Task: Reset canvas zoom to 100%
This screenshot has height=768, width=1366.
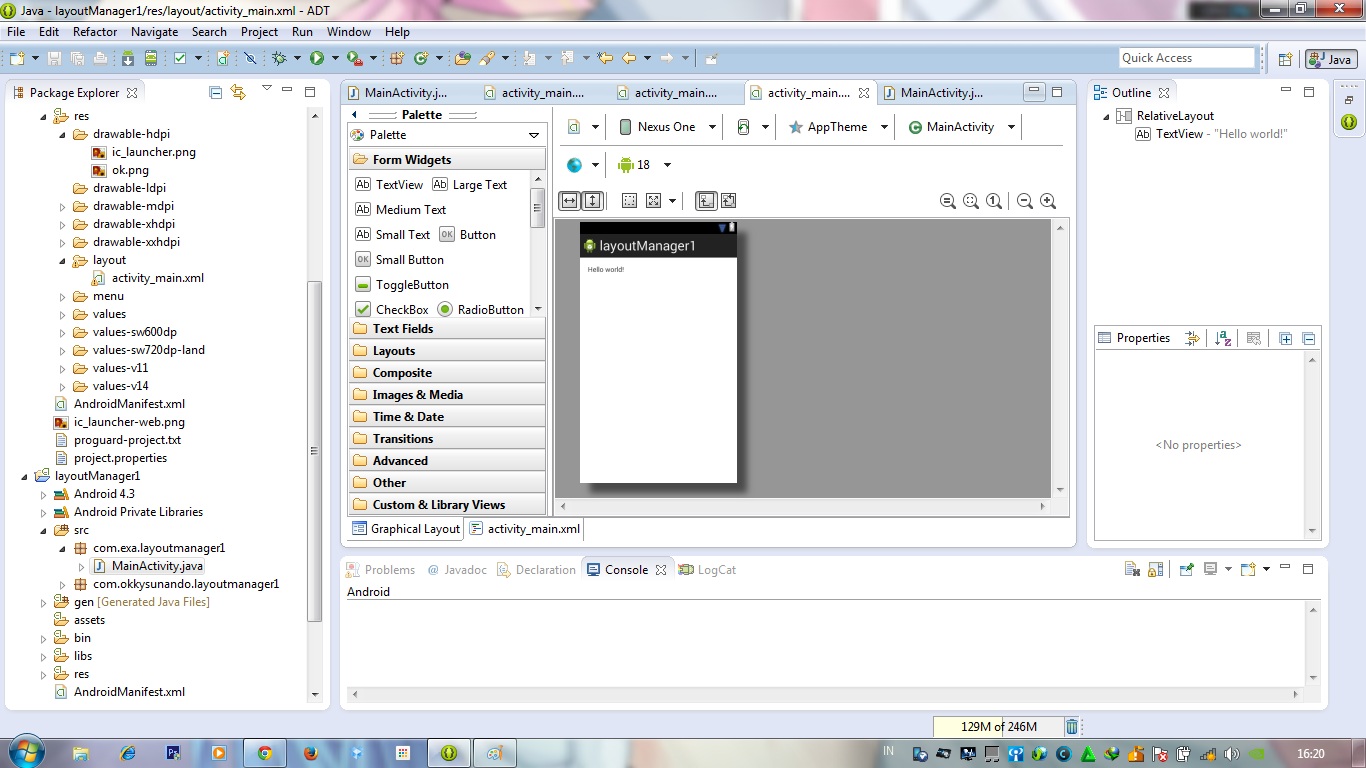Action: coord(994,201)
